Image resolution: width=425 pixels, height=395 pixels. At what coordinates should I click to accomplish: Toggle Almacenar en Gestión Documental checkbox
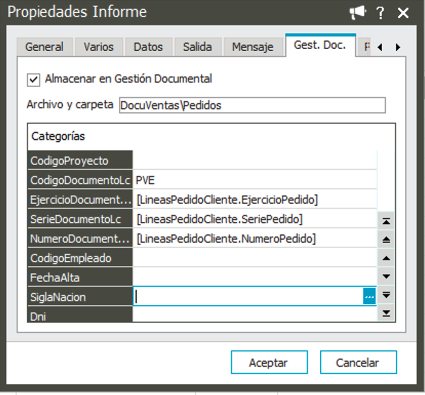point(33,80)
